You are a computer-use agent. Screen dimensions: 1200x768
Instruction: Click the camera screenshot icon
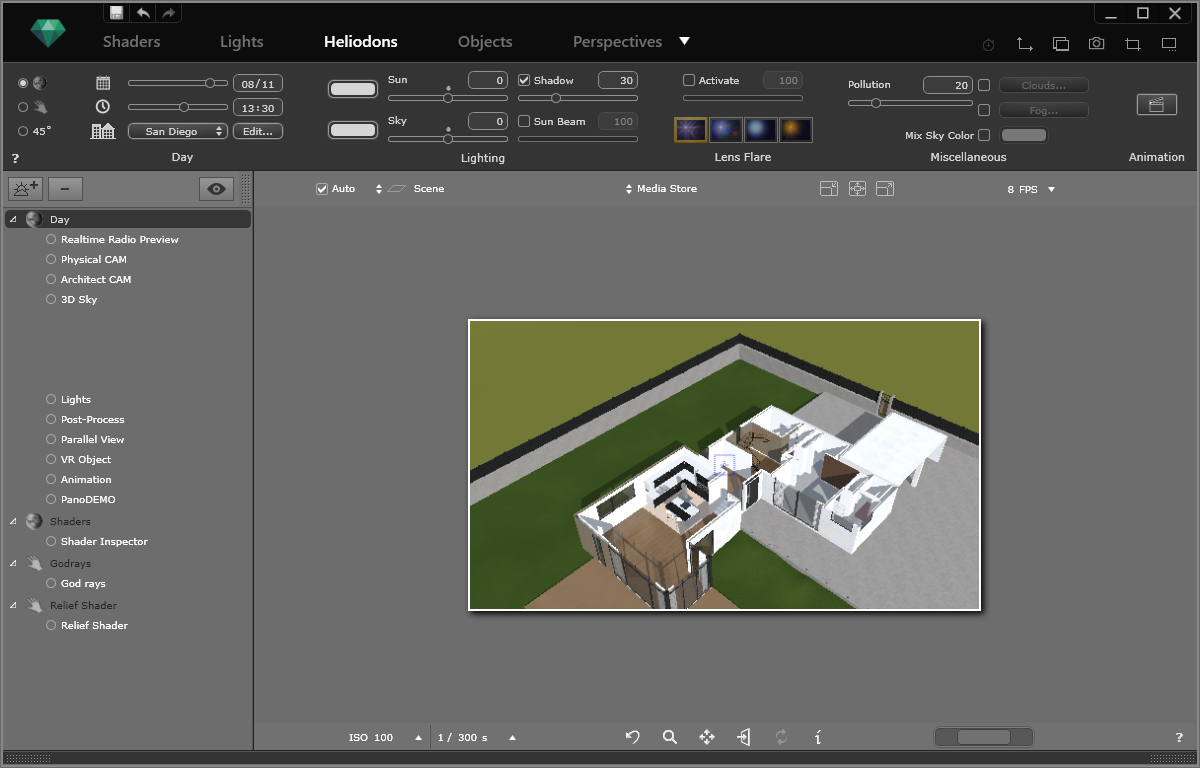(x=1097, y=44)
